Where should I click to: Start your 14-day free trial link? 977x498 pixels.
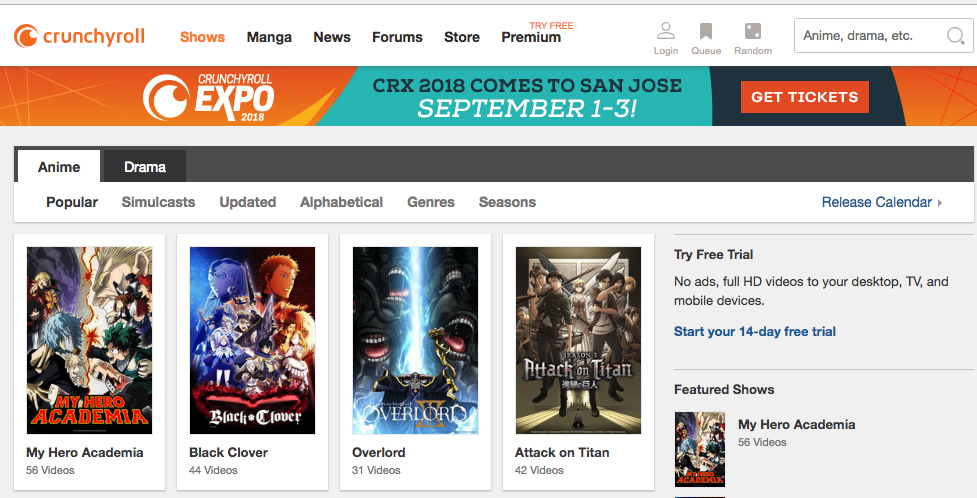(754, 331)
